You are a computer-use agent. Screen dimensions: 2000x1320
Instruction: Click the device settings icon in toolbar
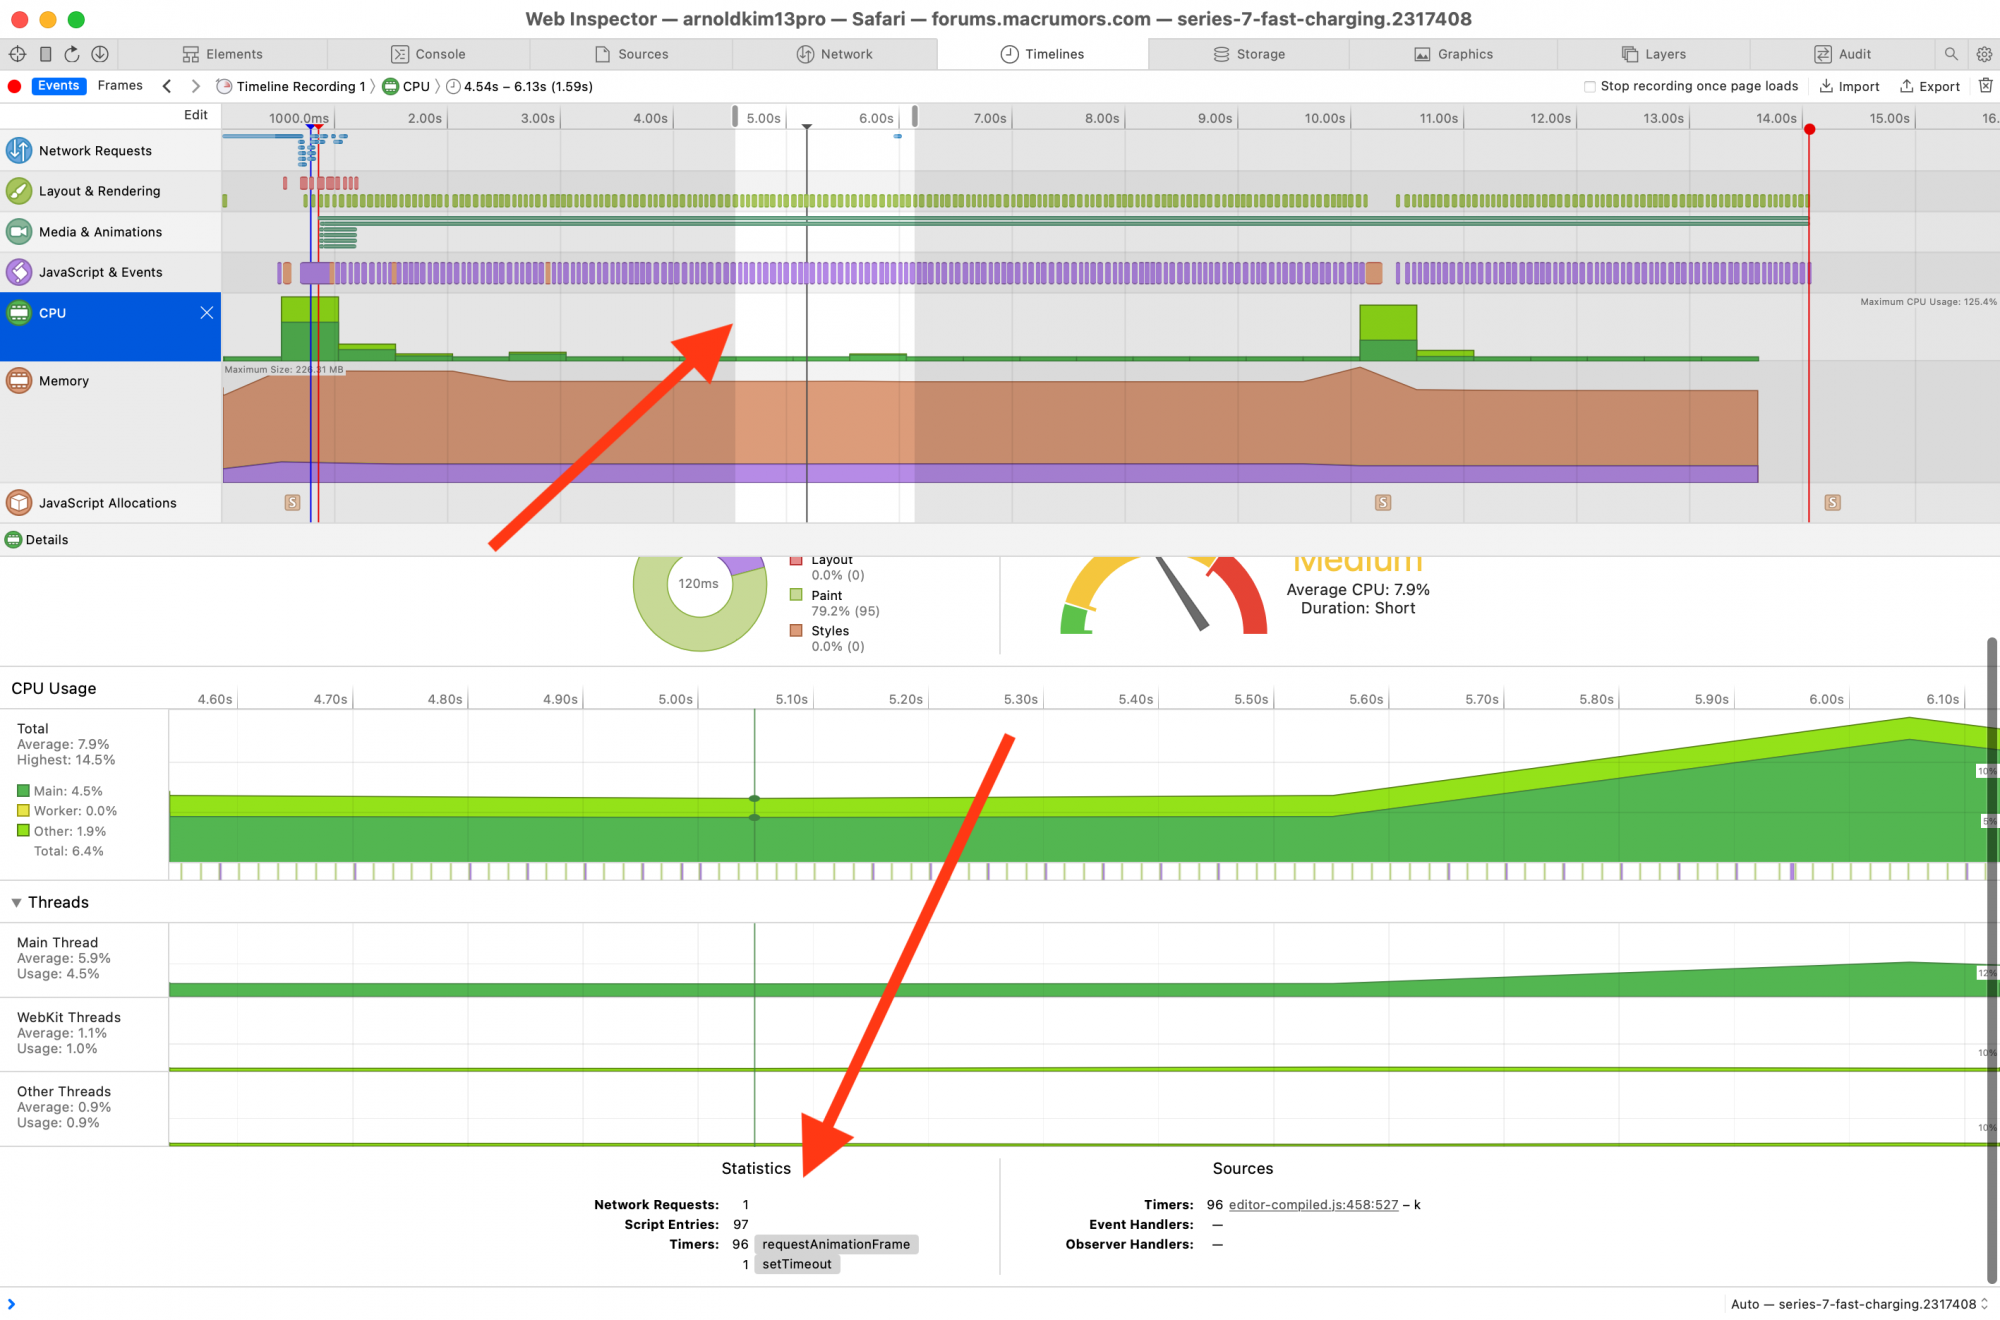coord(45,54)
